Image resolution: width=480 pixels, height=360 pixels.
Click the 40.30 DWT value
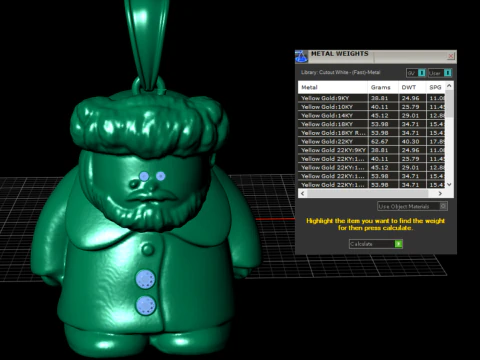(410, 141)
